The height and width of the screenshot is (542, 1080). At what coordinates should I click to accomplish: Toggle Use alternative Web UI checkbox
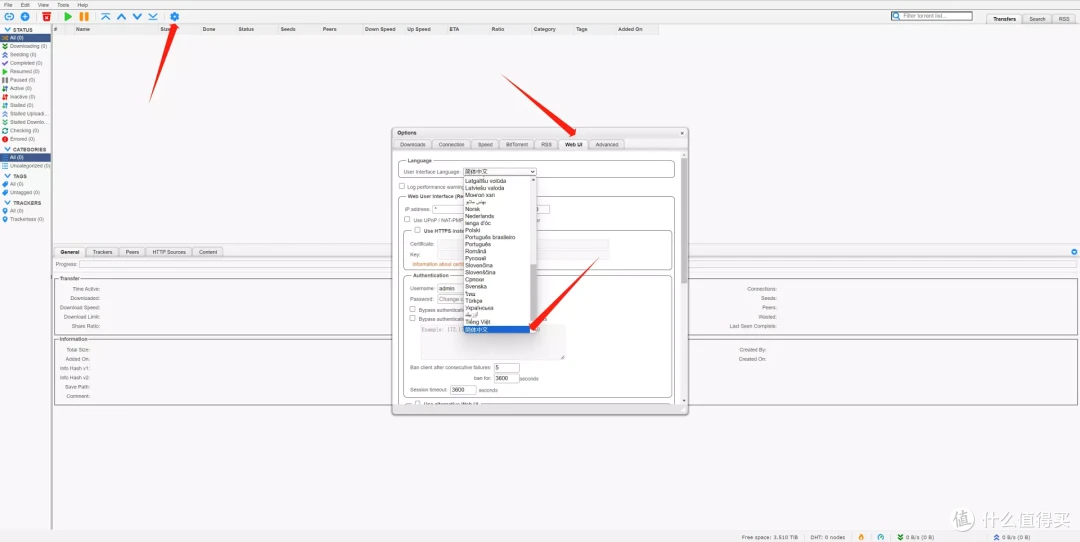(417, 404)
